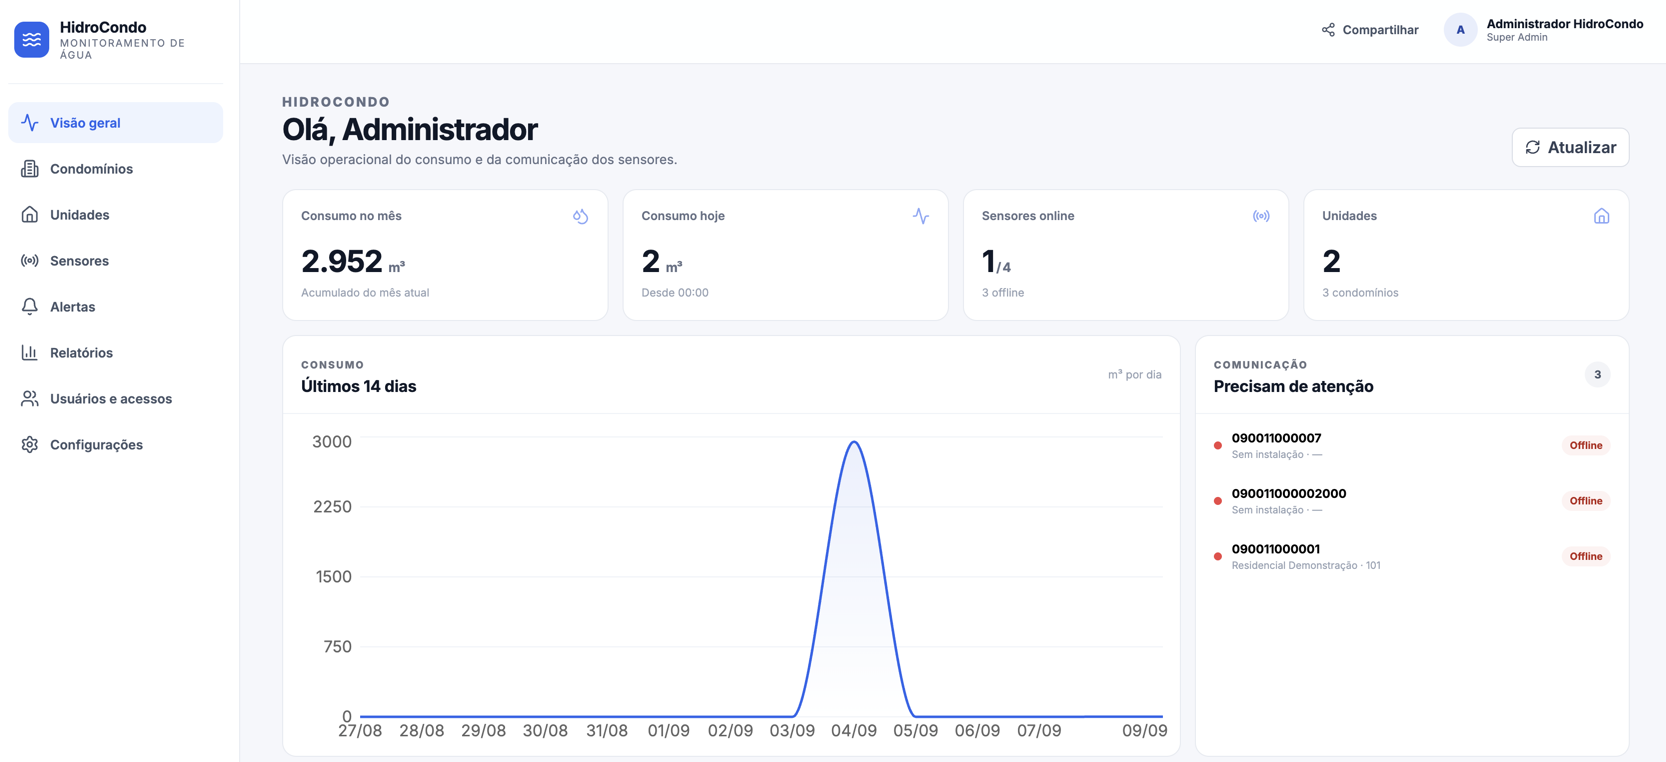Click the Compartilhar button
The image size is (1666, 762).
click(1370, 30)
